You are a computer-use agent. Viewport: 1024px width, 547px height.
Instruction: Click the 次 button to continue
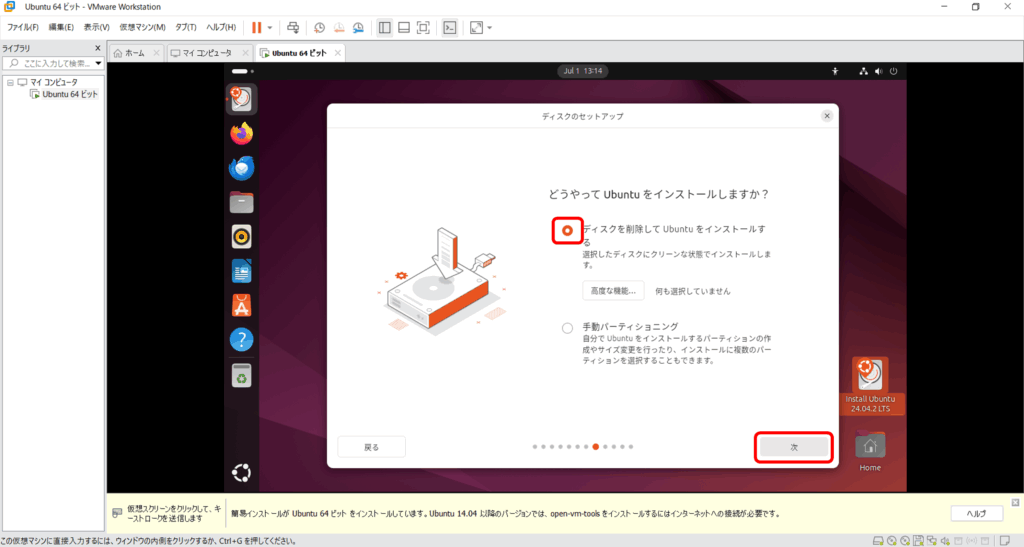tap(793, 448)
